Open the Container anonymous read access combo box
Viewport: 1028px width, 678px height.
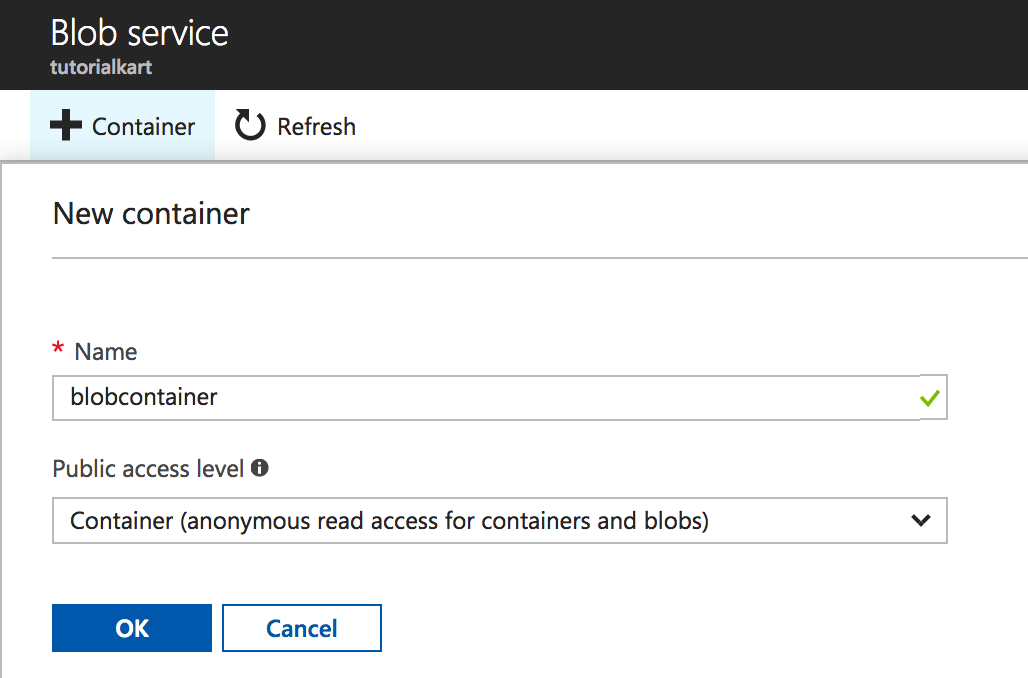500,521
